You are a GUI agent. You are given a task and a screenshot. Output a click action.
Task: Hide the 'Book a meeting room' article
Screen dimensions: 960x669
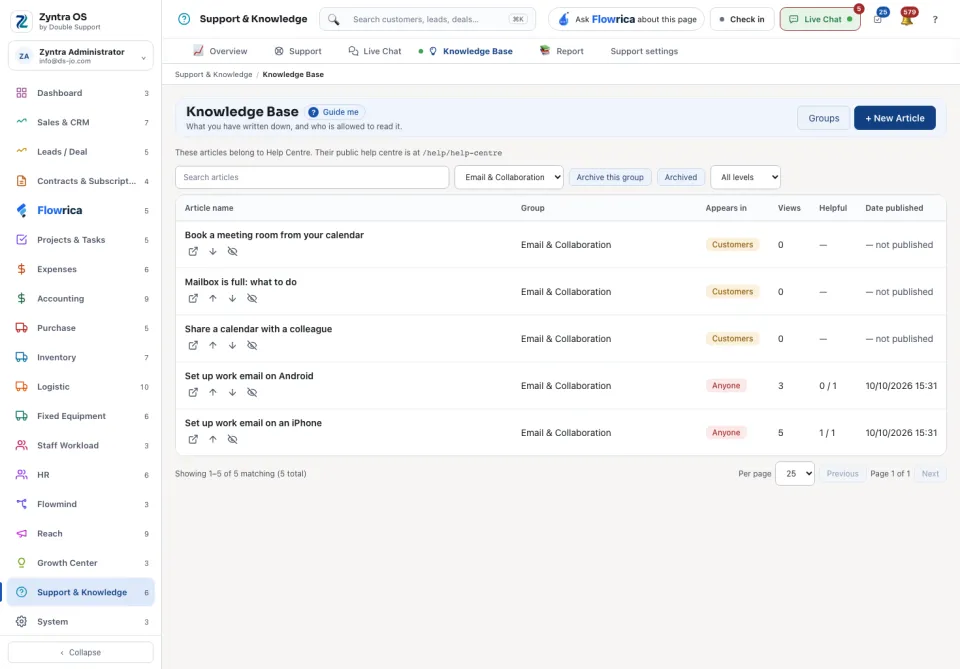232,252
